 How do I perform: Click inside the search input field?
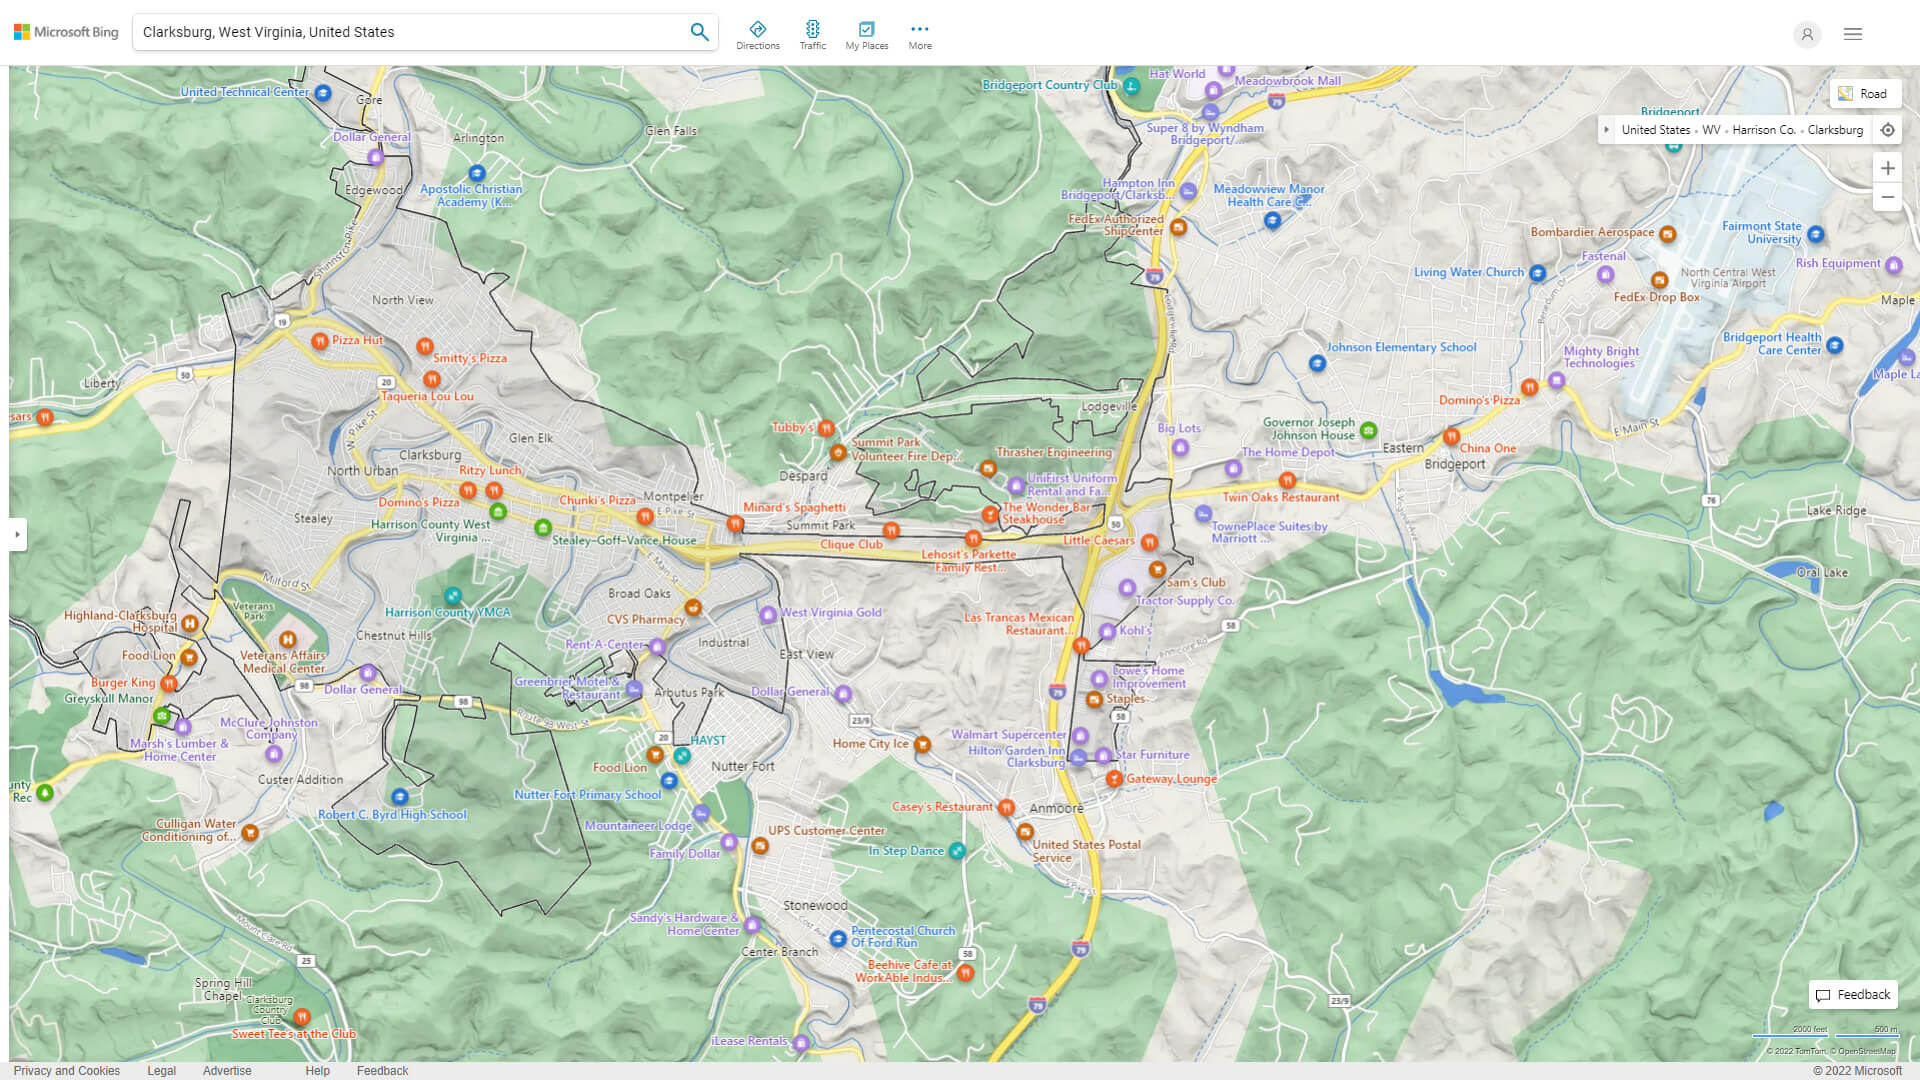point(400,31)
